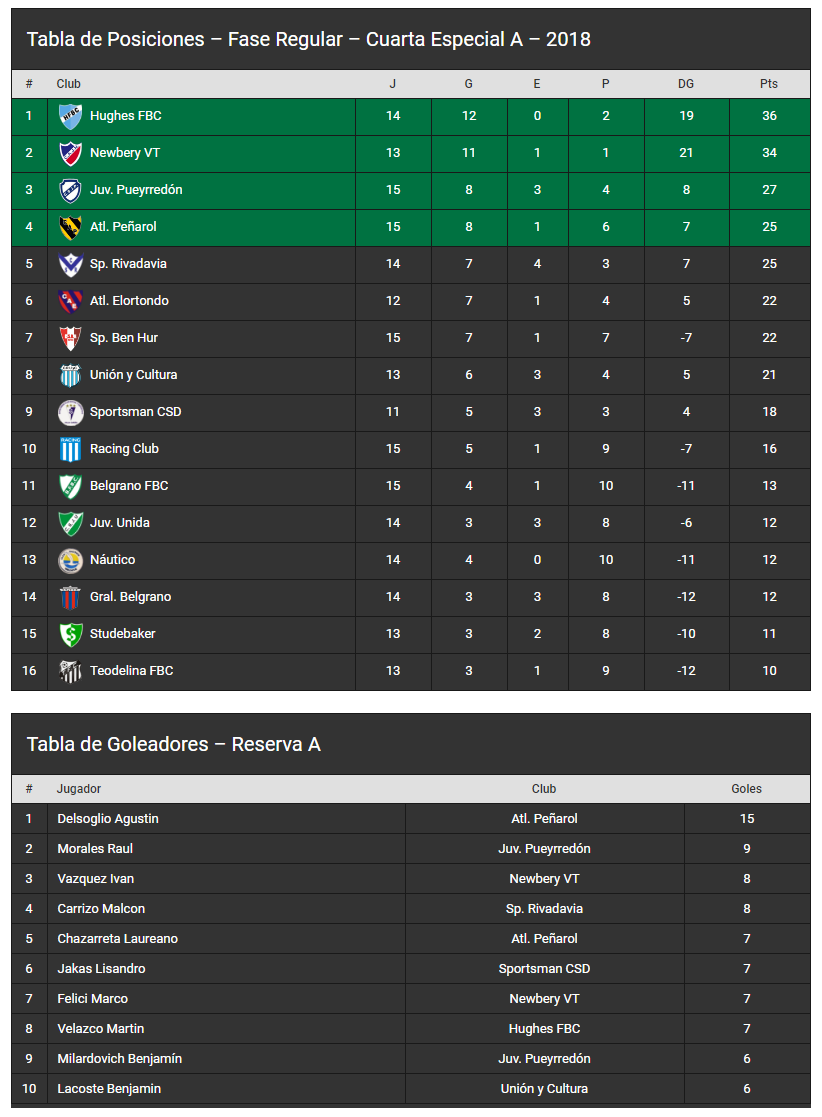Screen dimensions: 822x1117
Task: Open the Juv. Pueyrredón team name link
Action: [136, 190]
